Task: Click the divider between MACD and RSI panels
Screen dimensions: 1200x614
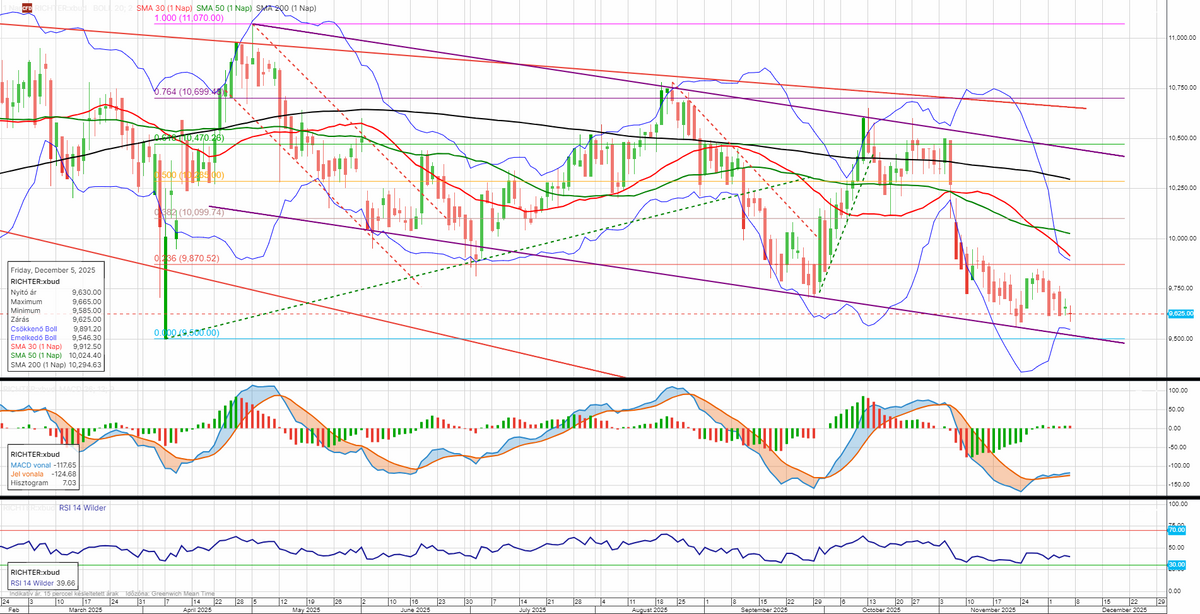Action: click(600, 497)
